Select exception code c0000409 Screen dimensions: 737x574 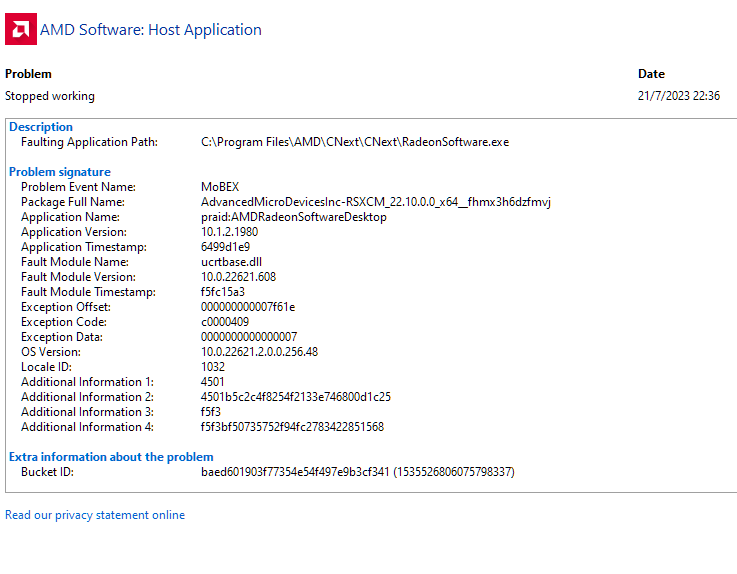(225, 322)
